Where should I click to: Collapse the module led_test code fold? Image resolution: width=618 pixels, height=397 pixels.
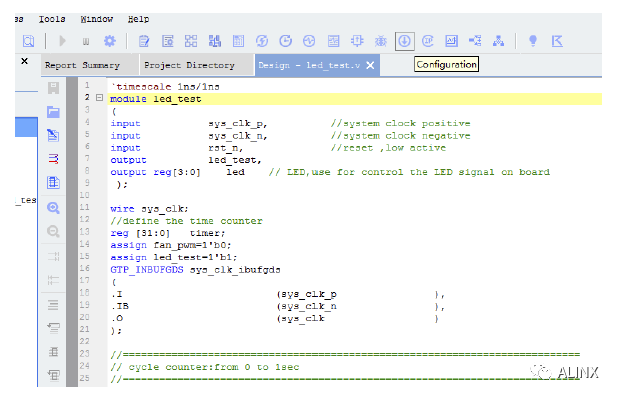[100, 97]
